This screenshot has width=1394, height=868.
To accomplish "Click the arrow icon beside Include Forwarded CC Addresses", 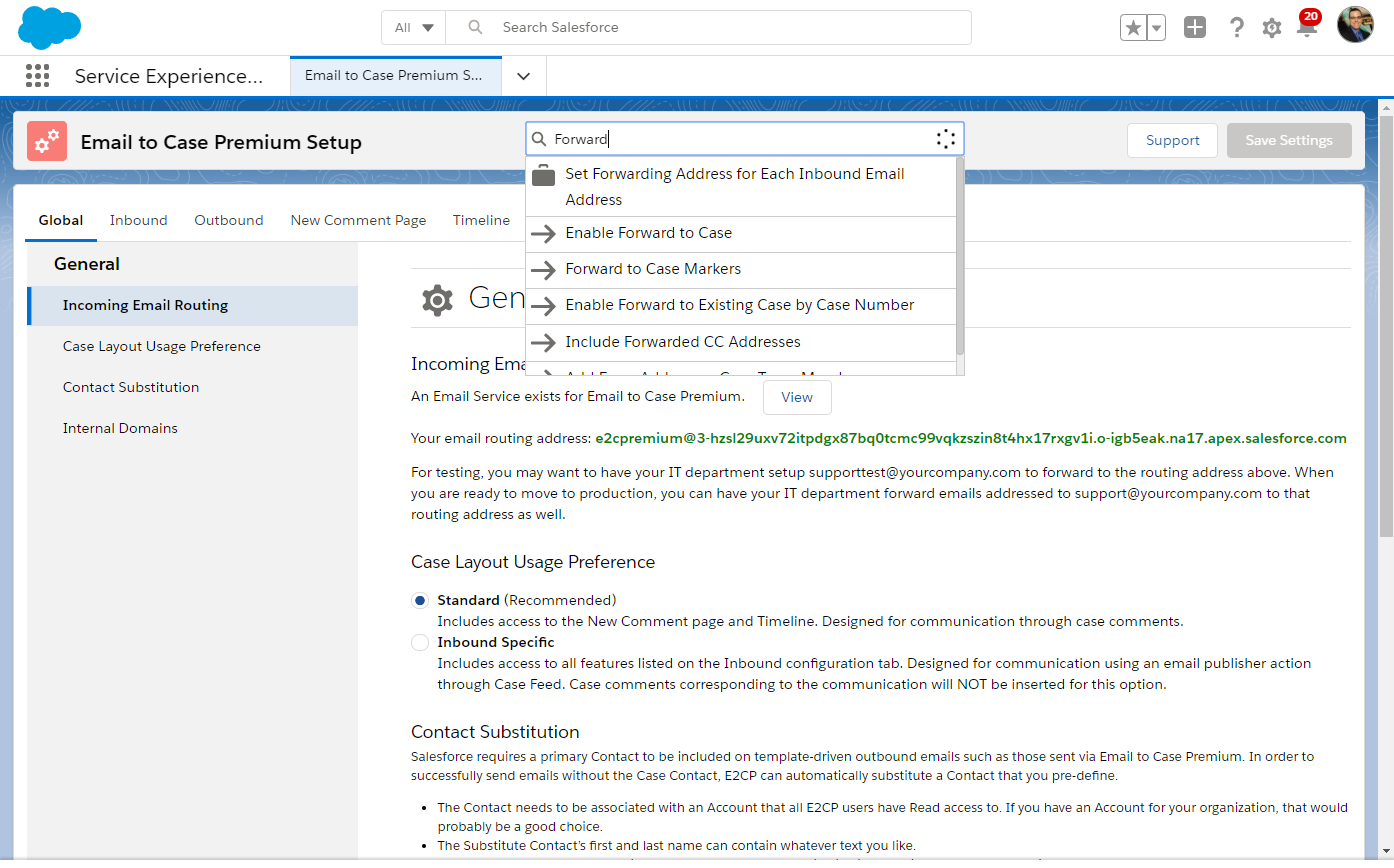I will click(543, 342).
